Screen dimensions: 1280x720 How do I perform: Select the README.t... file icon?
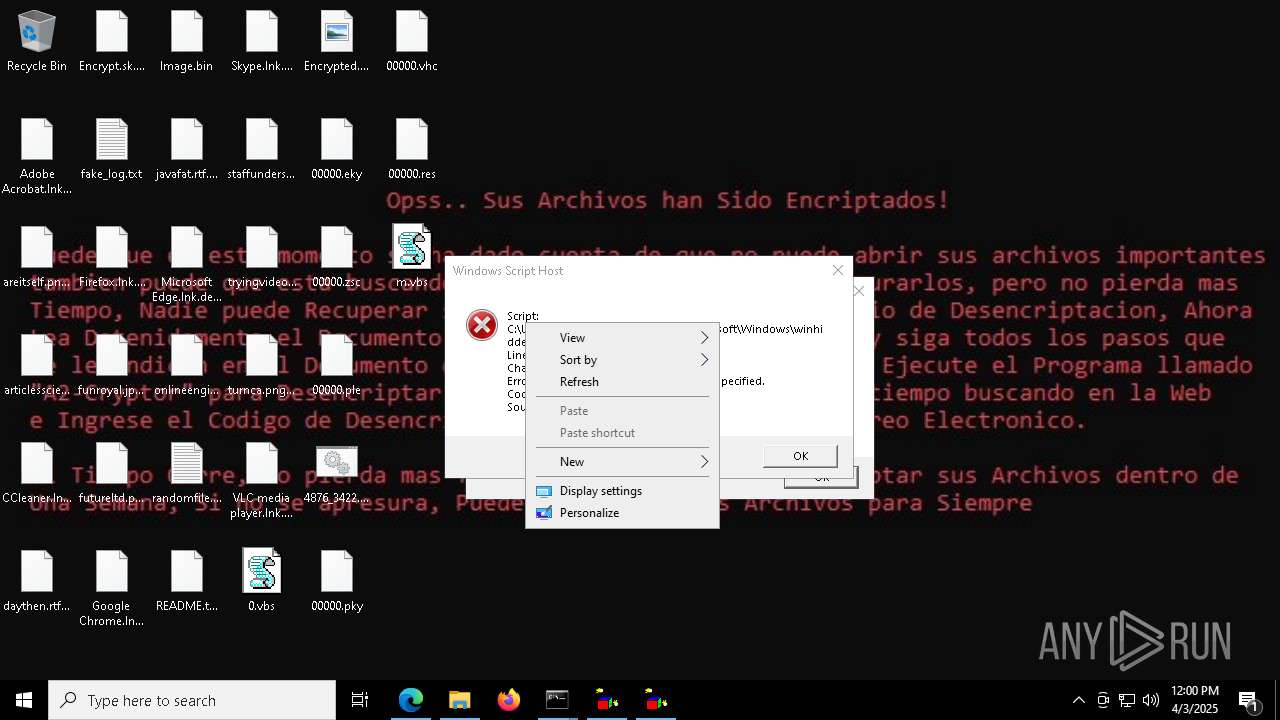click(187, 582)
